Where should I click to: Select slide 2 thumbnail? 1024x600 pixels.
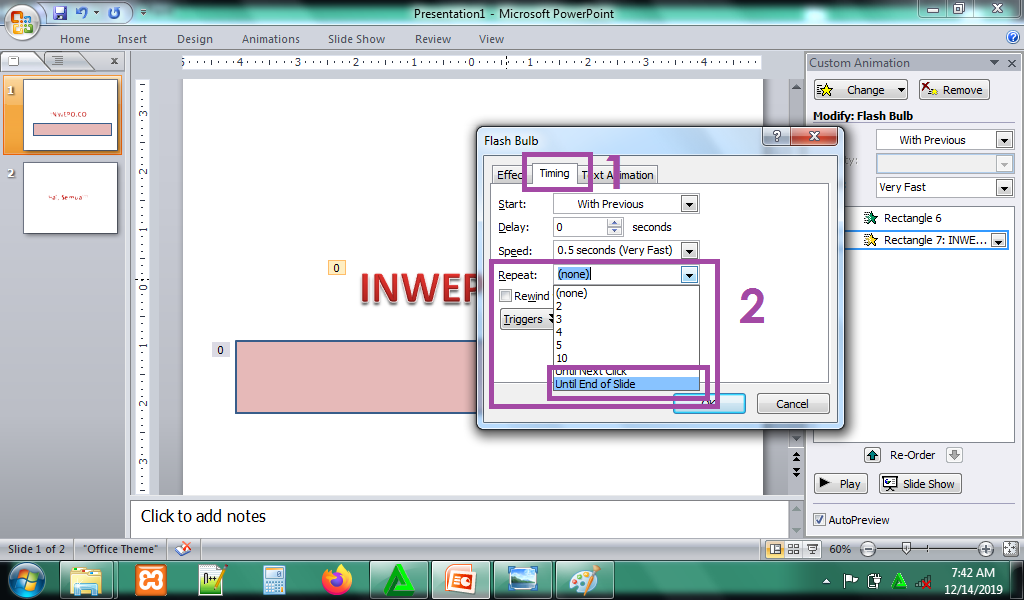(x=71, y=198)
